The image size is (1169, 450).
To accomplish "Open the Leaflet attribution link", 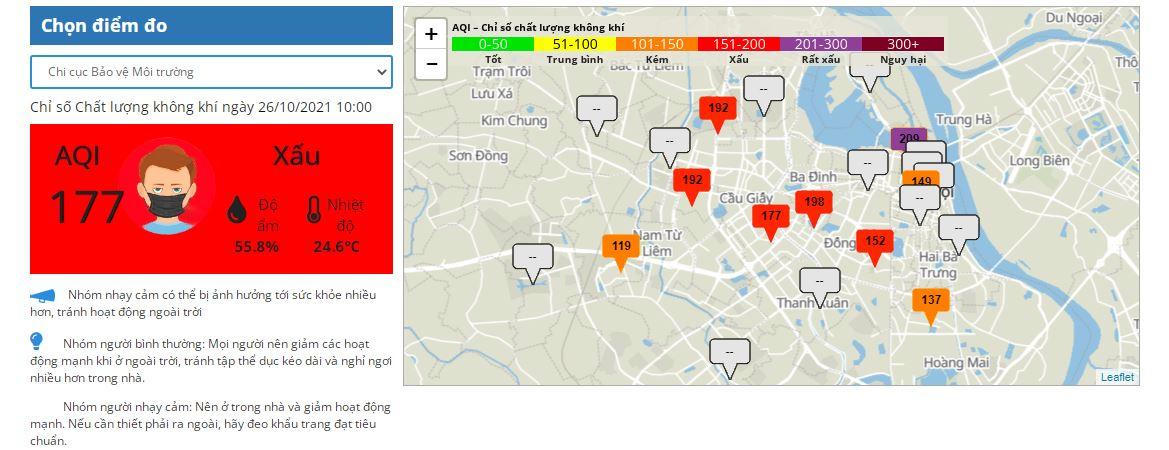I will [1117, 377].
